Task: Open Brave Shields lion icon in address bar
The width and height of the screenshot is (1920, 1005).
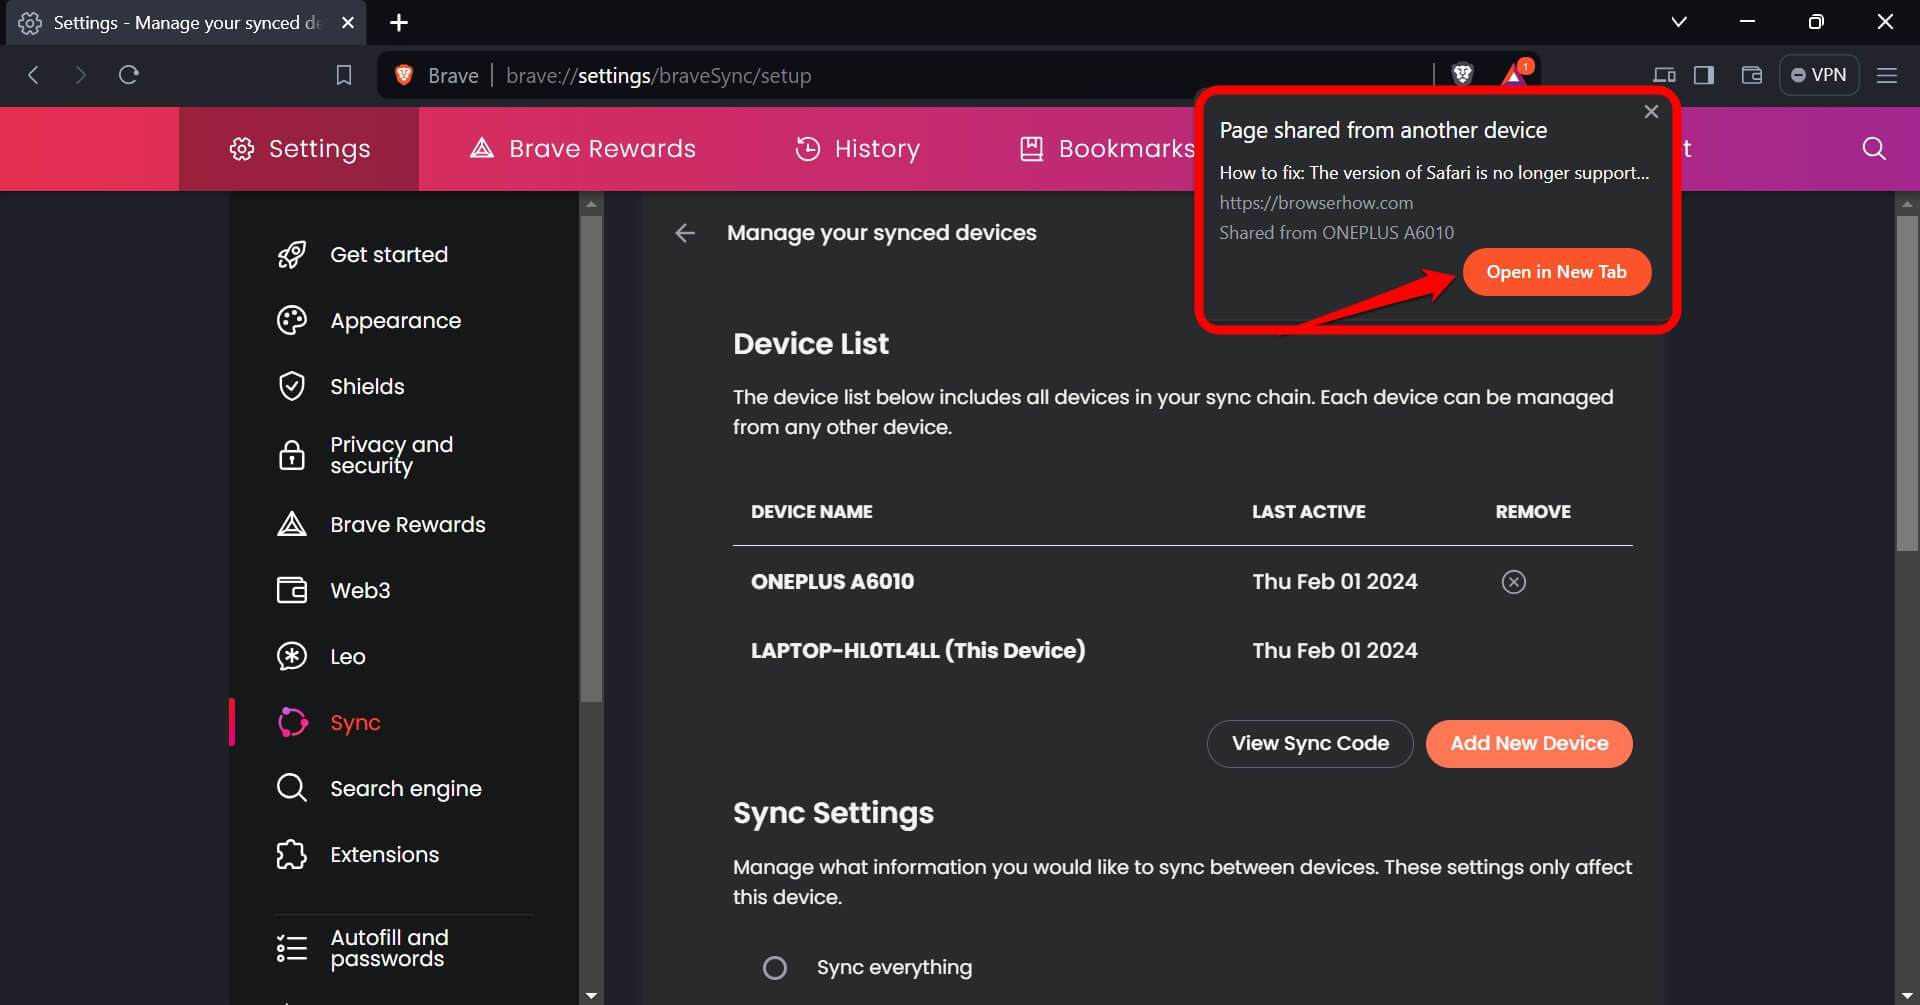Action: (1462, 74)
